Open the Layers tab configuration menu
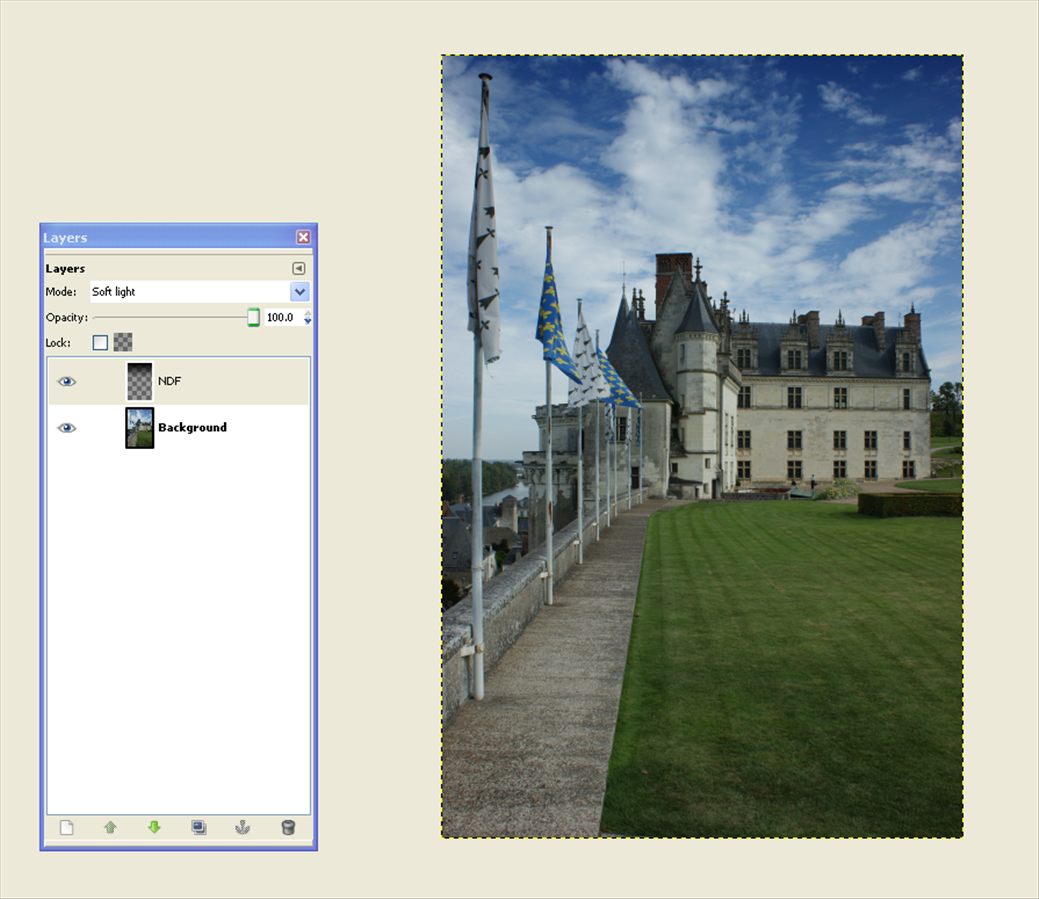The height and width of the screenshot is (899, 1039). 299,268
